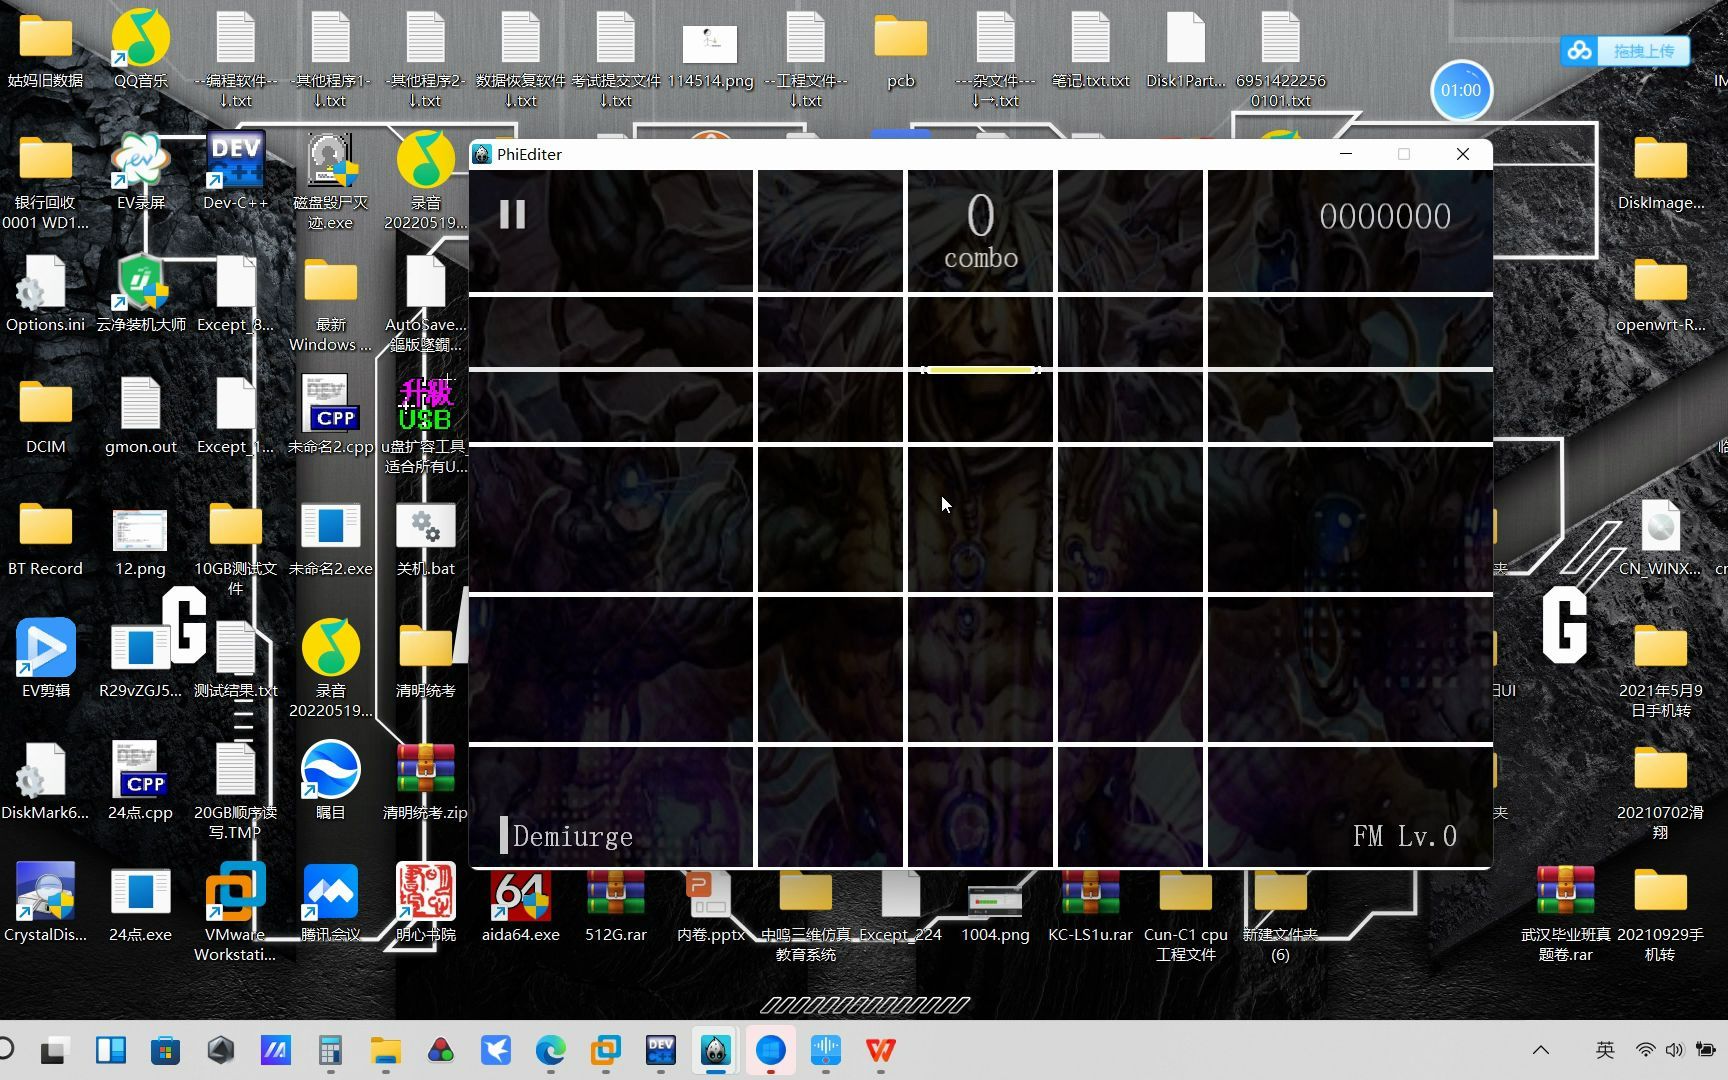Click the 01:00 timer widget
The width and height of the screenshot is (1728, 1080).
(1461, 90)
